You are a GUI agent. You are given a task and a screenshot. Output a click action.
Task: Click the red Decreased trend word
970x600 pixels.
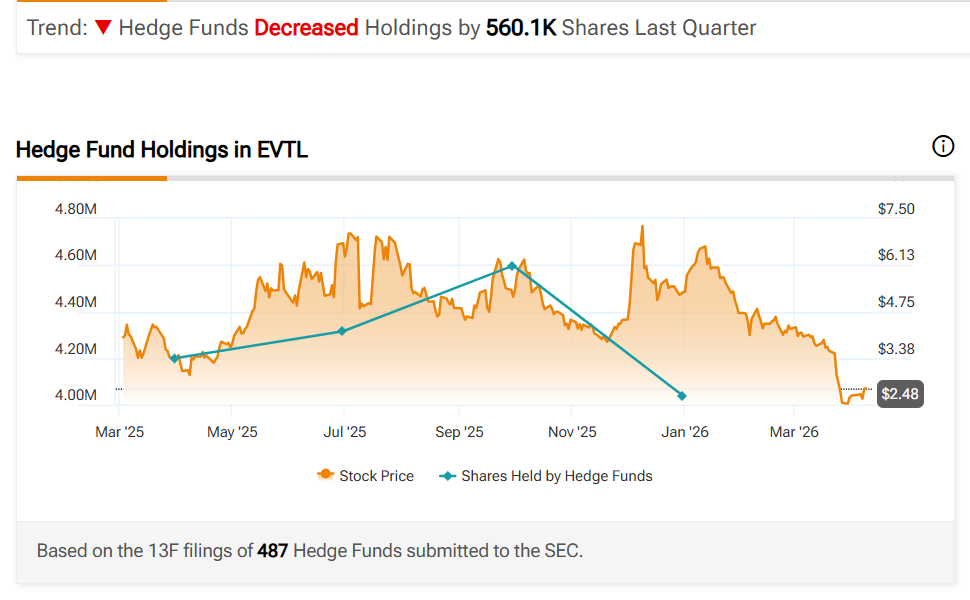tap(306, 28)
